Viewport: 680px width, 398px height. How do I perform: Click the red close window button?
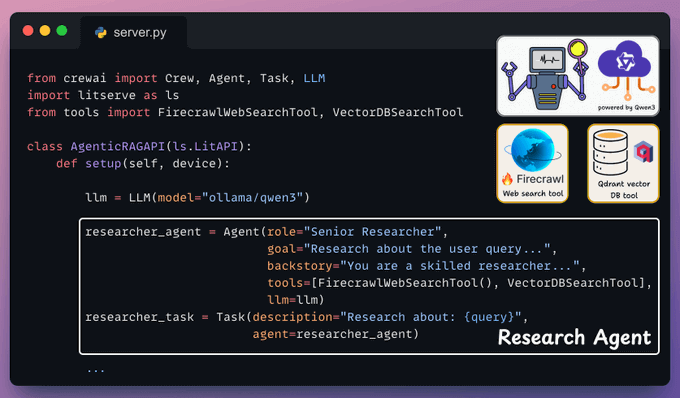pos(28,31)
